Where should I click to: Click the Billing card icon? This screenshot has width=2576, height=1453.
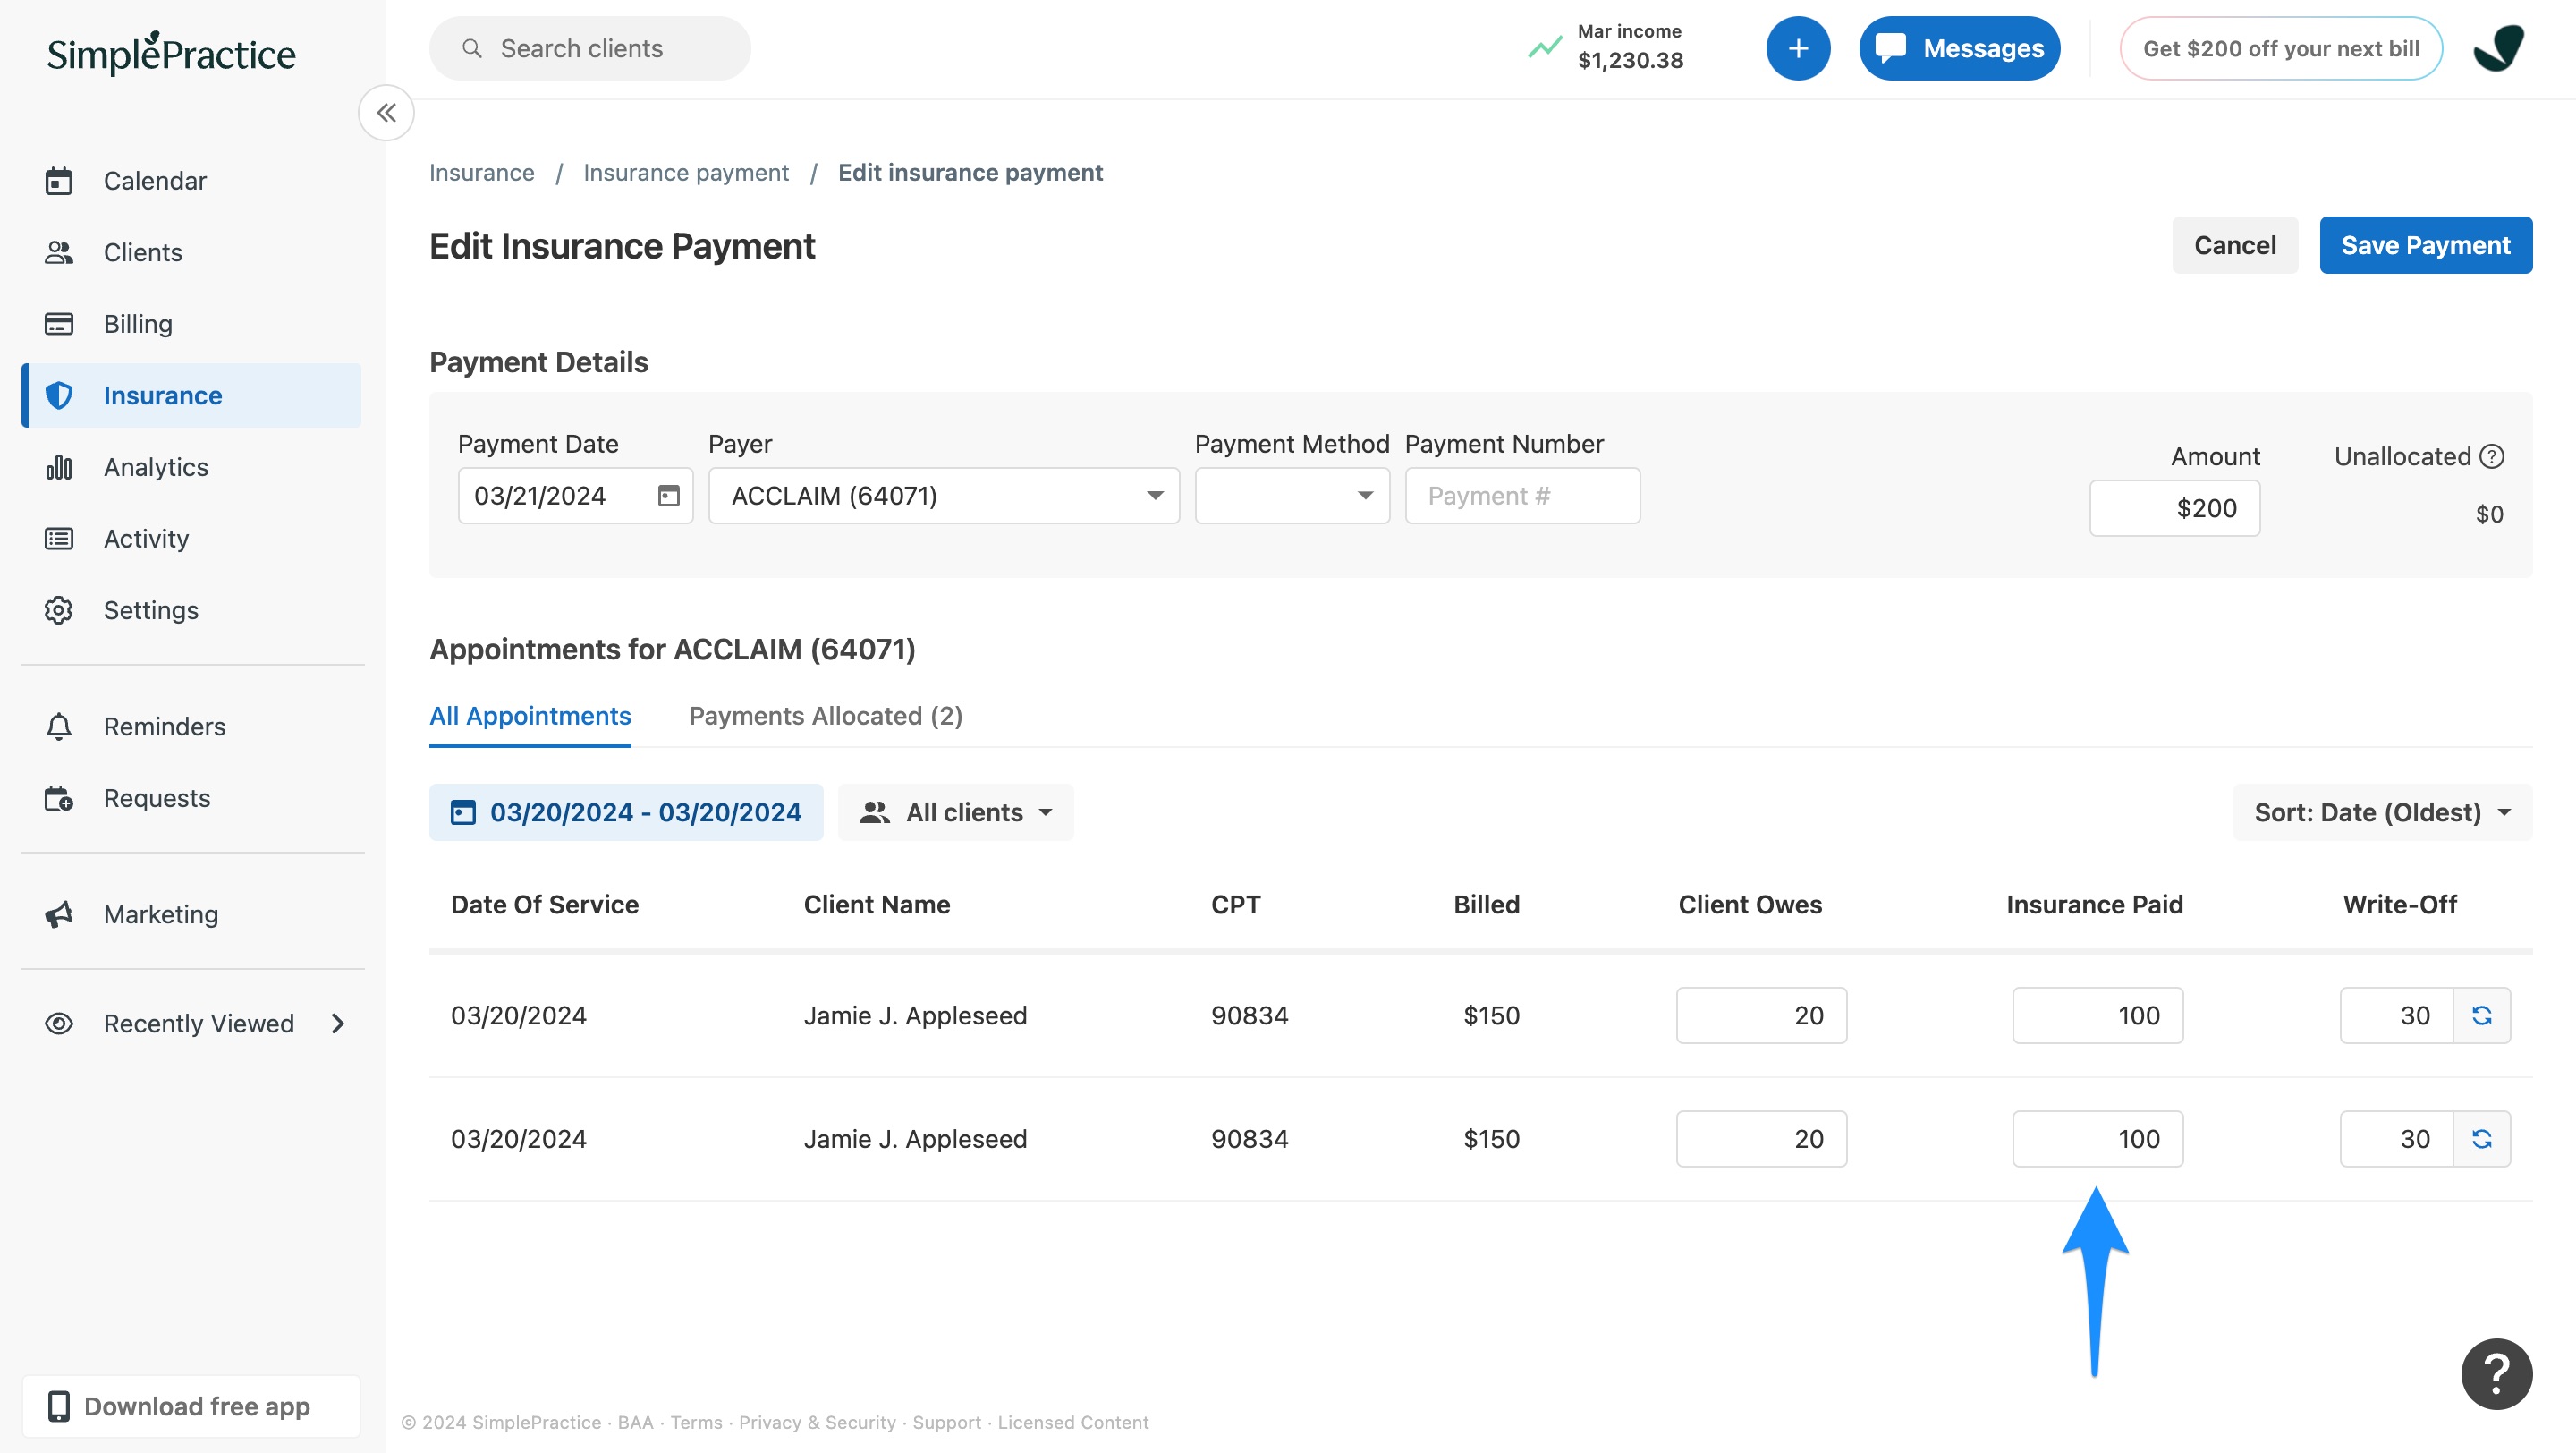[x=59, y=324]
